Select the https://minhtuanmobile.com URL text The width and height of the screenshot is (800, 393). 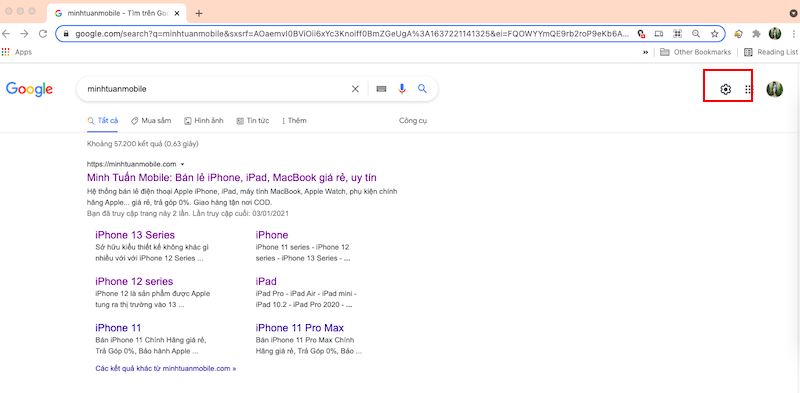[132, 164]
